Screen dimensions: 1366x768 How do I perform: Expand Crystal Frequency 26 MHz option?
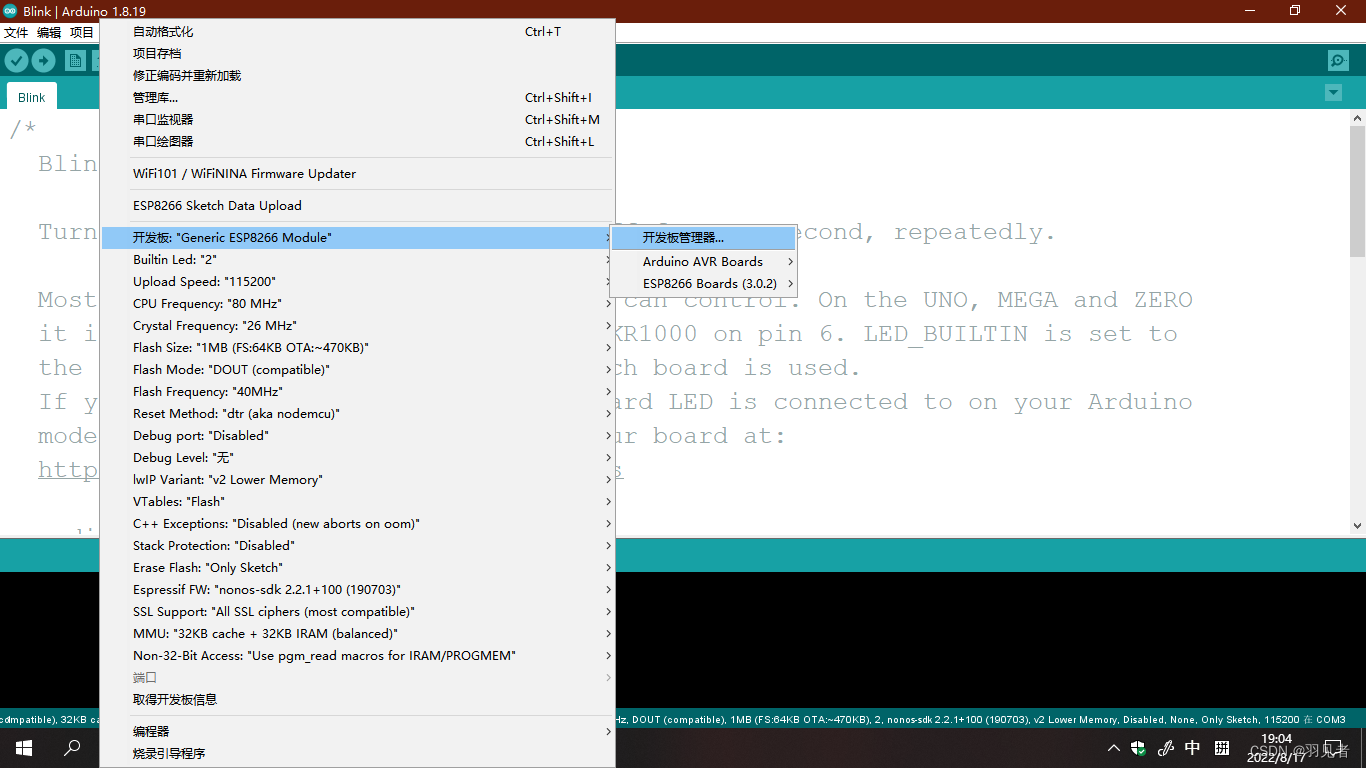point(357,326)
